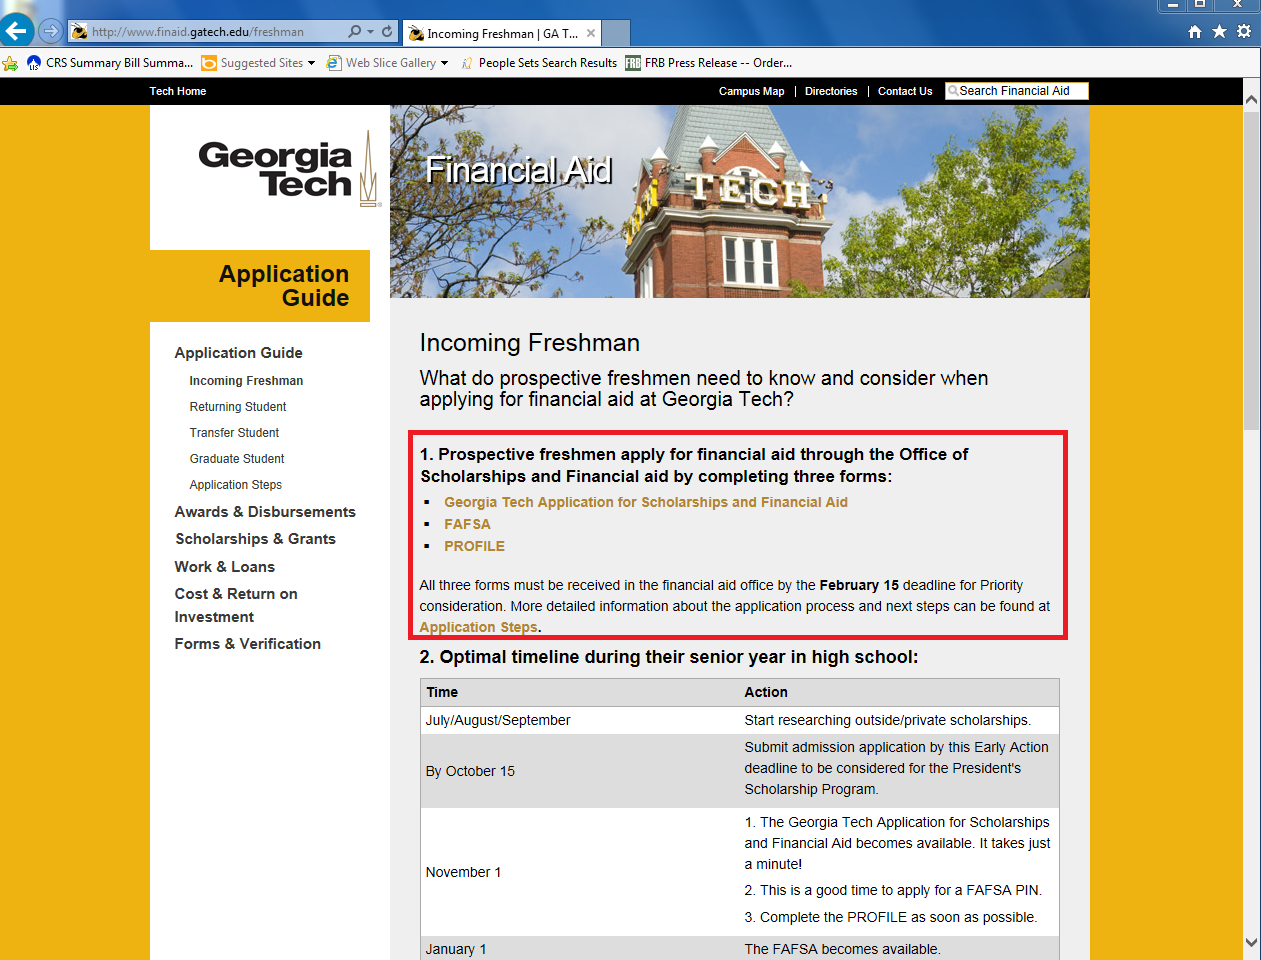This screenshot has width=1261, height=960.
Task: Open the Contact Us link
Action: pos(905,91)
